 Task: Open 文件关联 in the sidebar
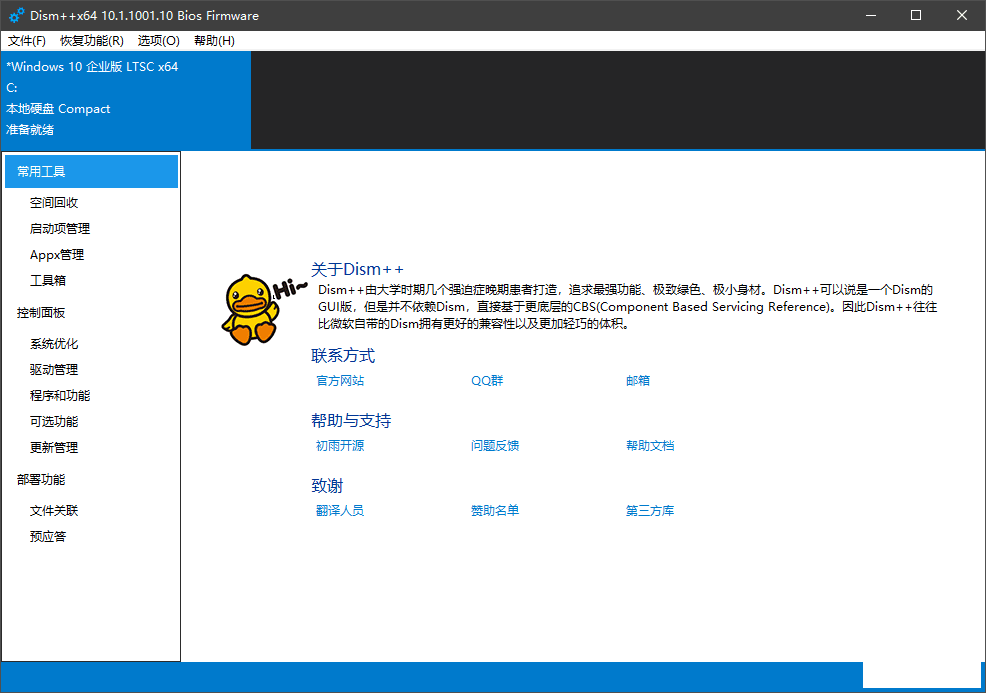(x=54, y=511)
